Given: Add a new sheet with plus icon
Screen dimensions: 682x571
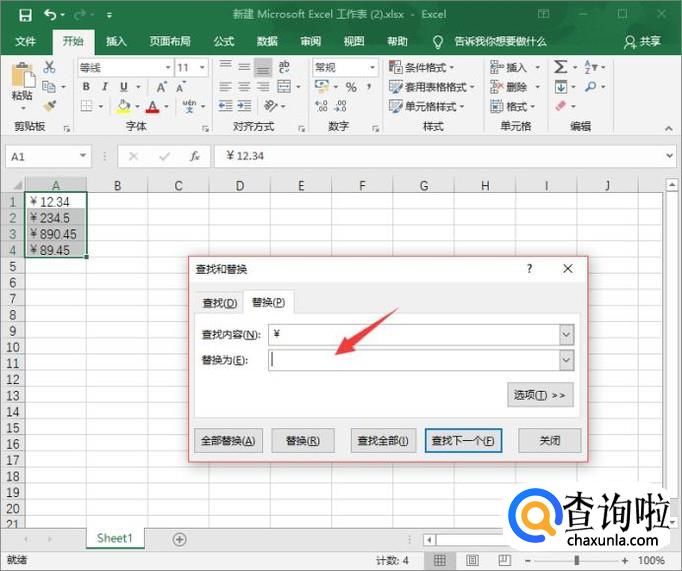Looking at the screenshot, I should pyautogui.click(x=179, y=539).
